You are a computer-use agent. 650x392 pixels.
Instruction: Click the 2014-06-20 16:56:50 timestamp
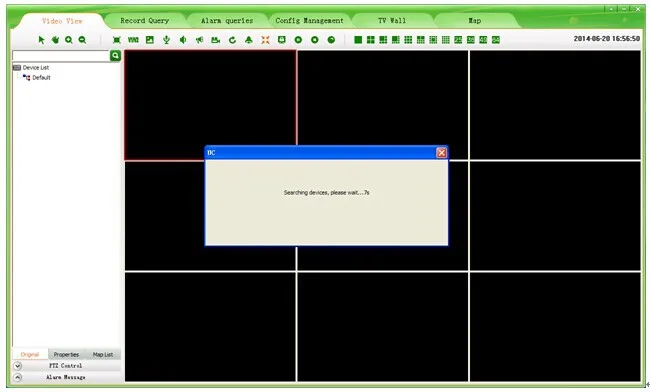(x=606, y=39)
